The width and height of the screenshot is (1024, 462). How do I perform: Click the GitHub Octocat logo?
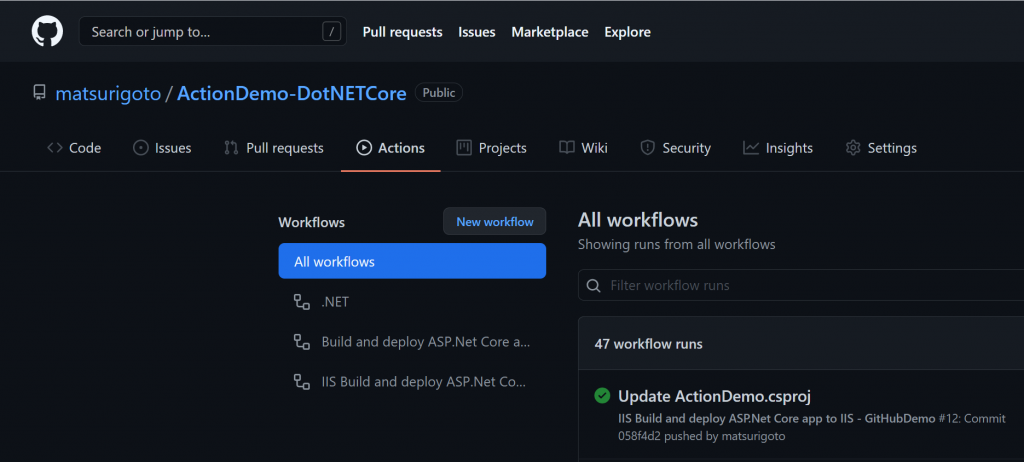coord(47,32)
